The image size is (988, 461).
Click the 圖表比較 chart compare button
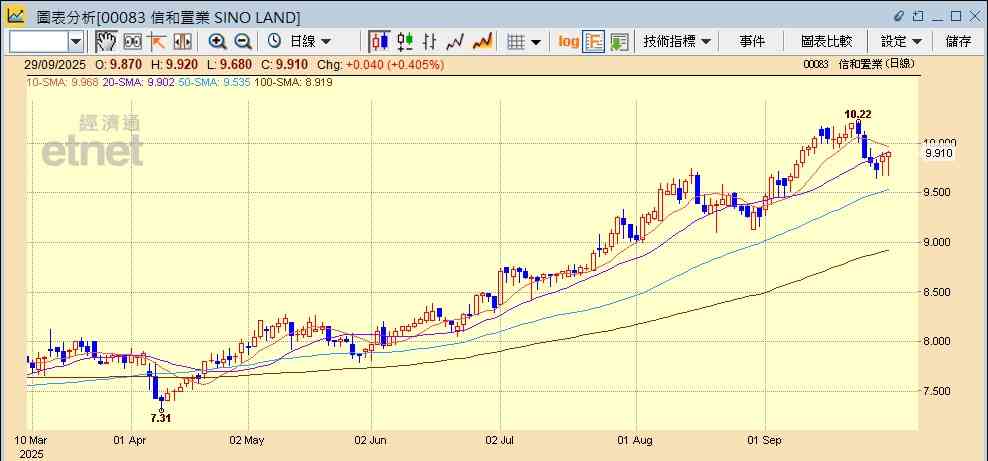click(826, 42)
